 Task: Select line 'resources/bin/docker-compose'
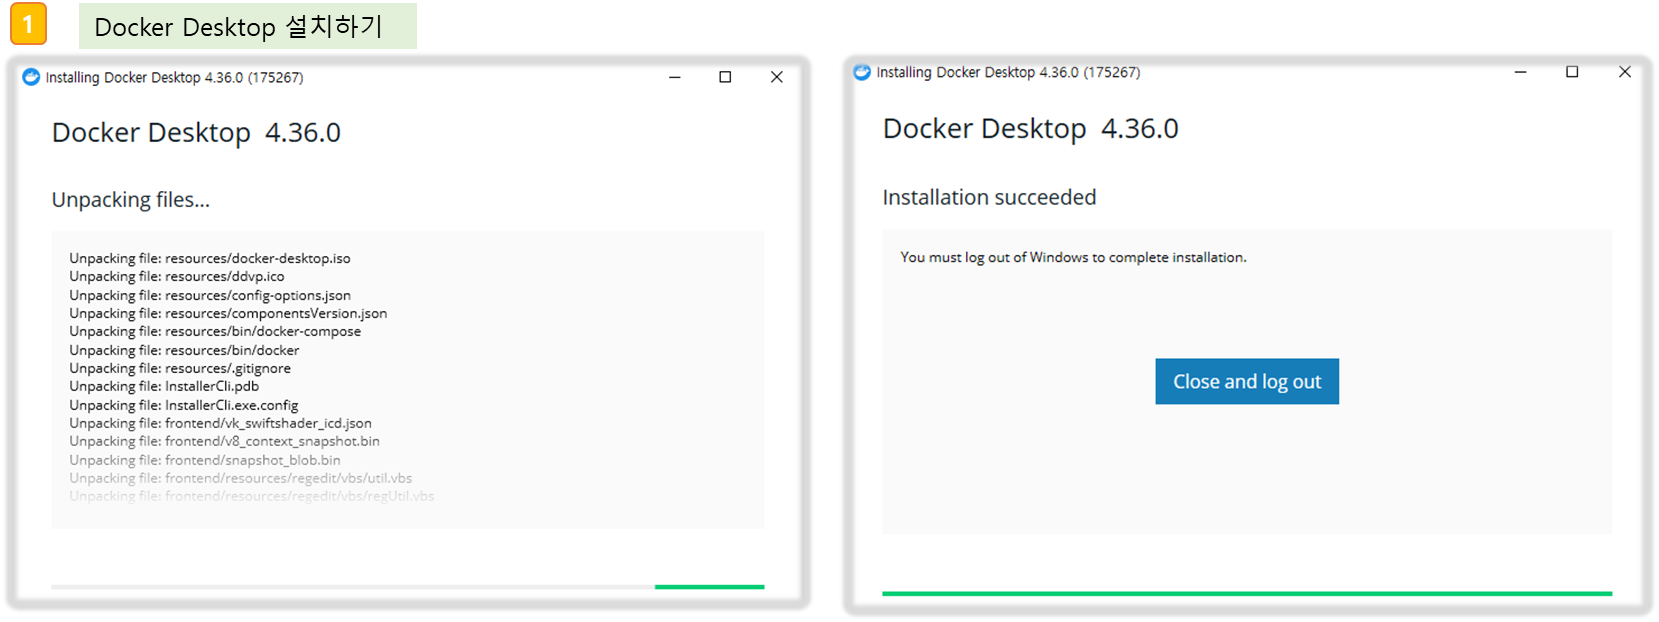[x=263, y=331]
